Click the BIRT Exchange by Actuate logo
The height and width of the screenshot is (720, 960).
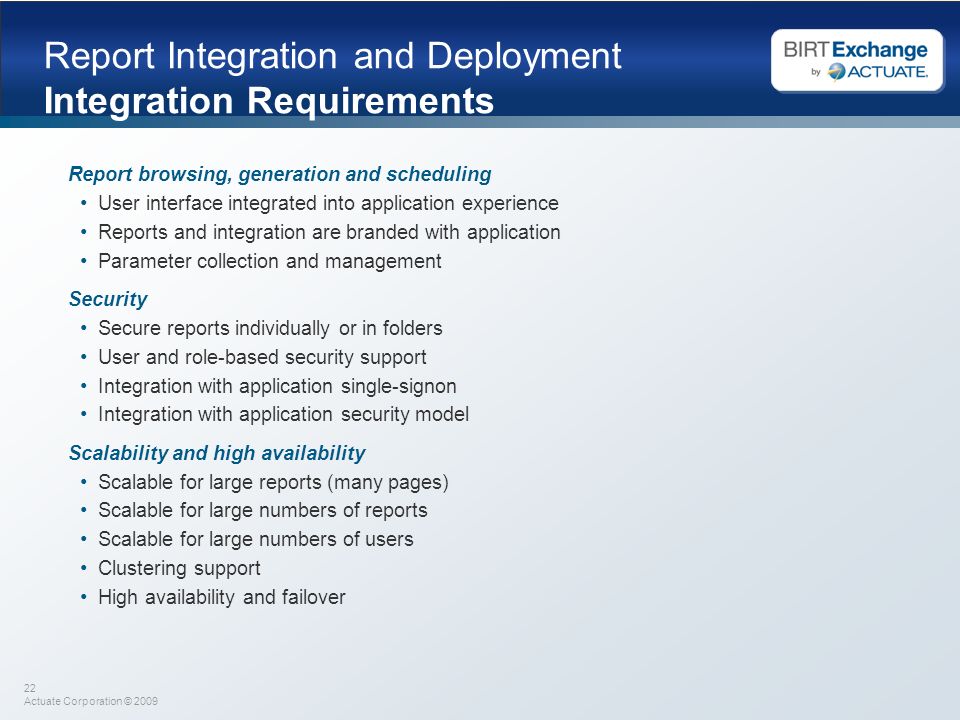857,61
